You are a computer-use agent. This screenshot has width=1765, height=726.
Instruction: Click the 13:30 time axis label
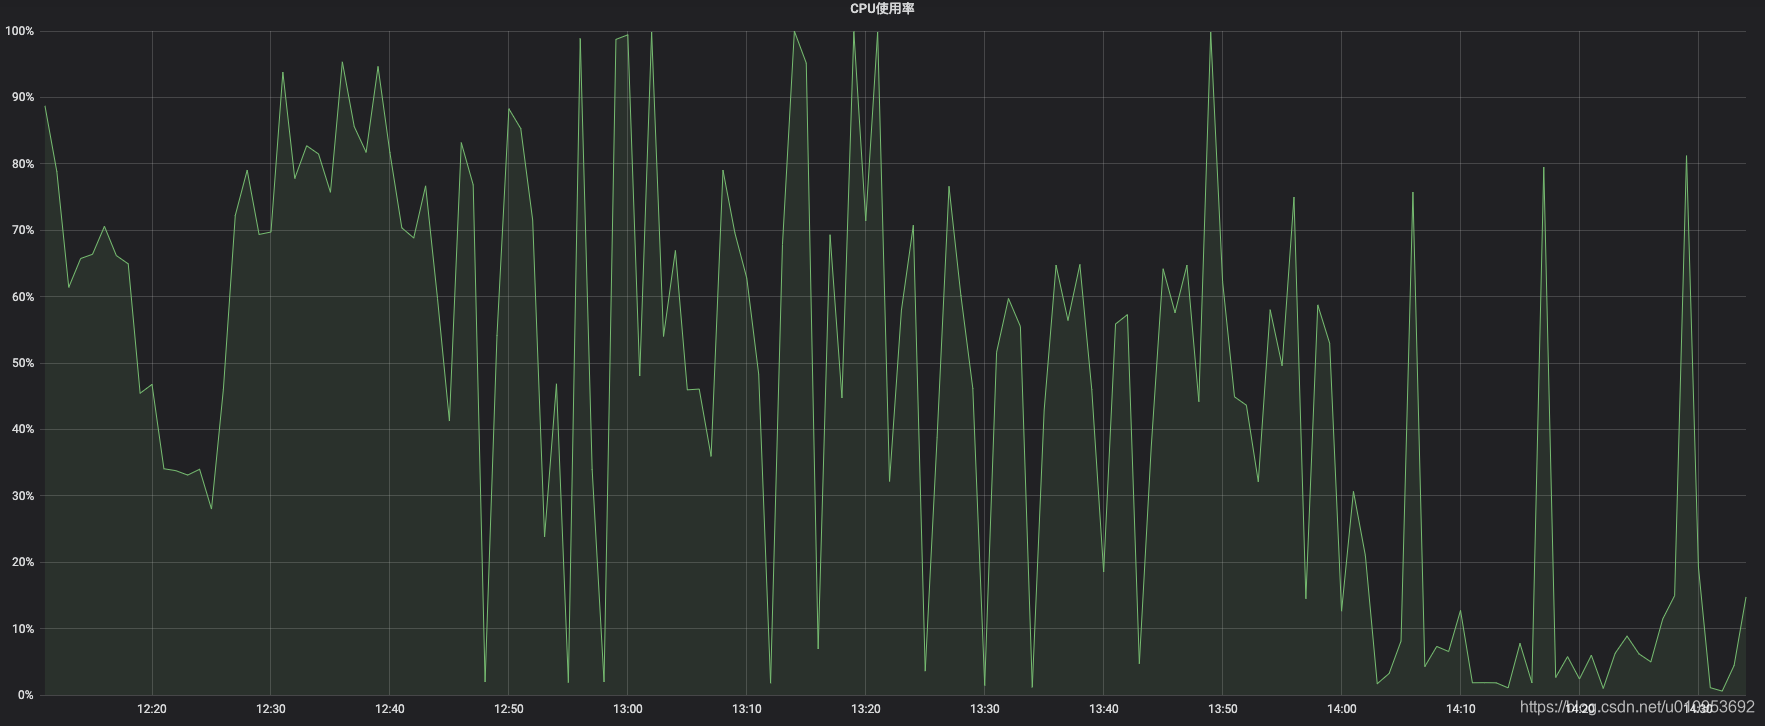click(x=985, y=709)
